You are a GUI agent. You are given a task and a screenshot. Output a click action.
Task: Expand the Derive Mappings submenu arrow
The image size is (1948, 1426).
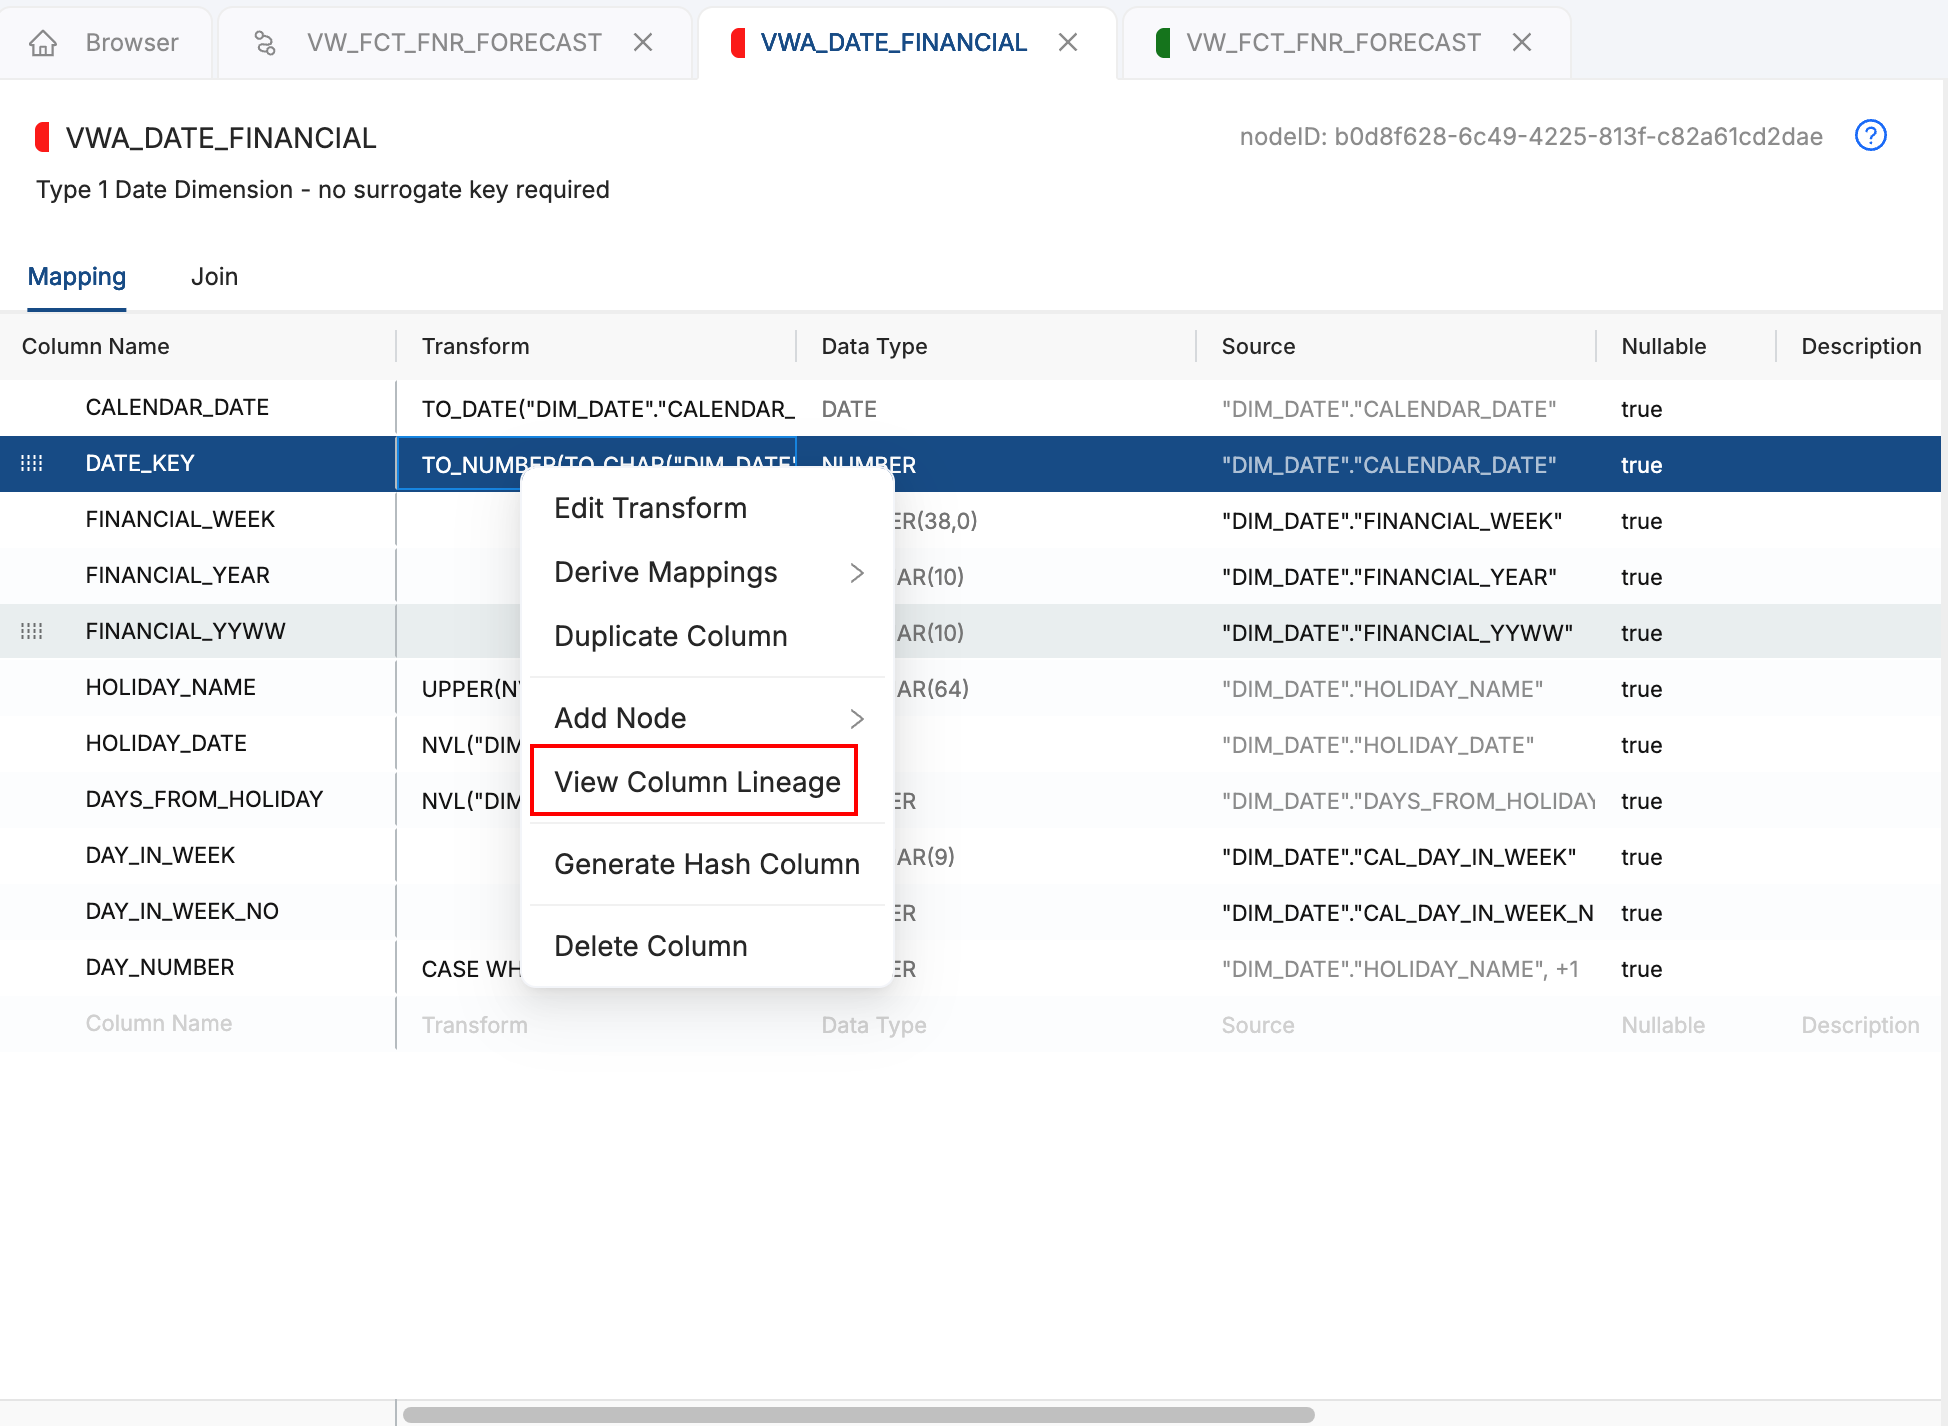(x=856, y=573)
